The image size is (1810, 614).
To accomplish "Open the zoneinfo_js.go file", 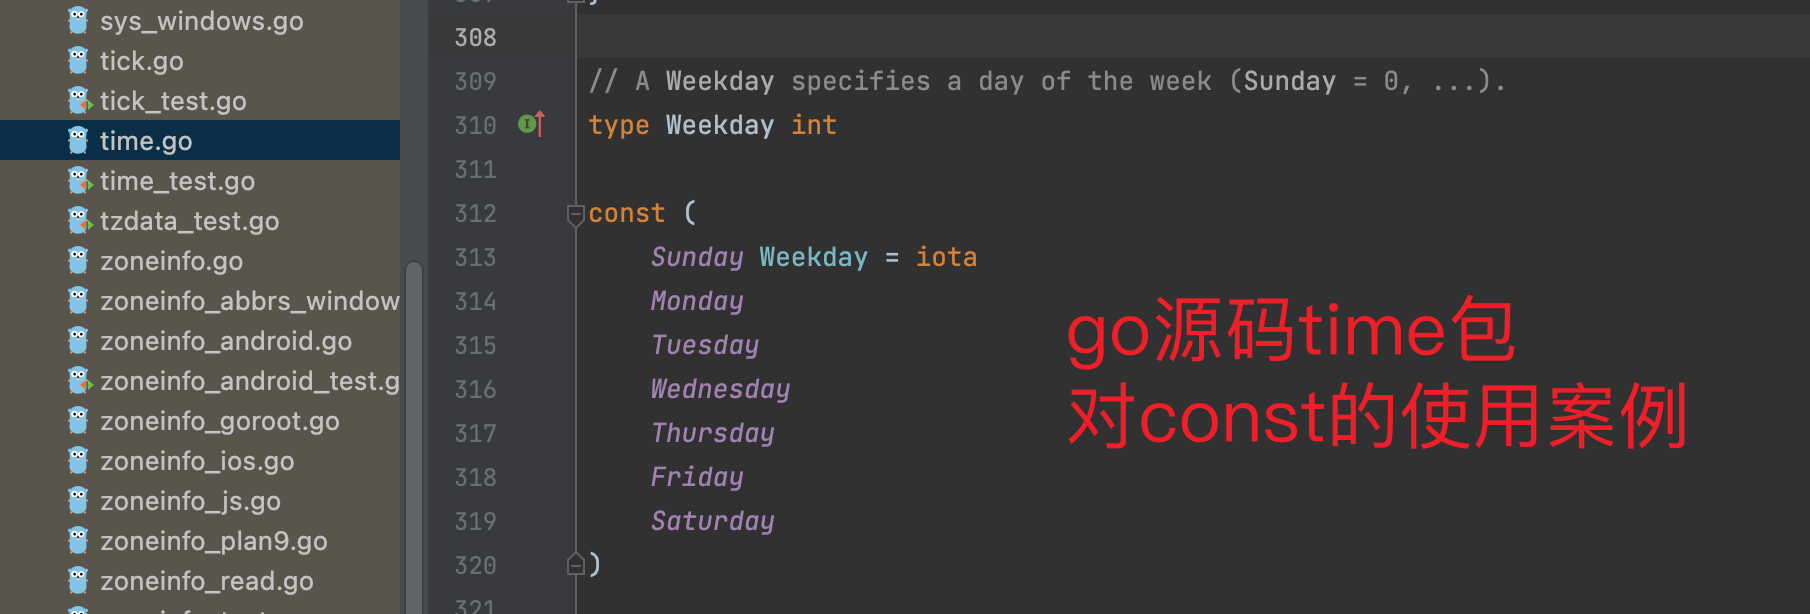I will coord(190,501).
